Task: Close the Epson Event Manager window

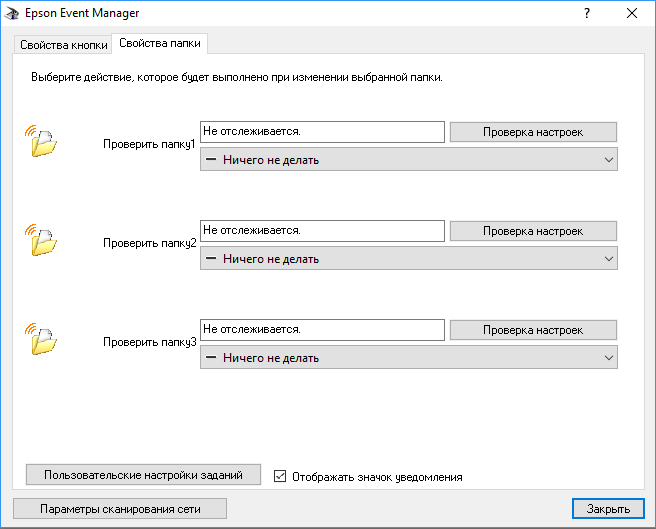Action: [632, 13]
